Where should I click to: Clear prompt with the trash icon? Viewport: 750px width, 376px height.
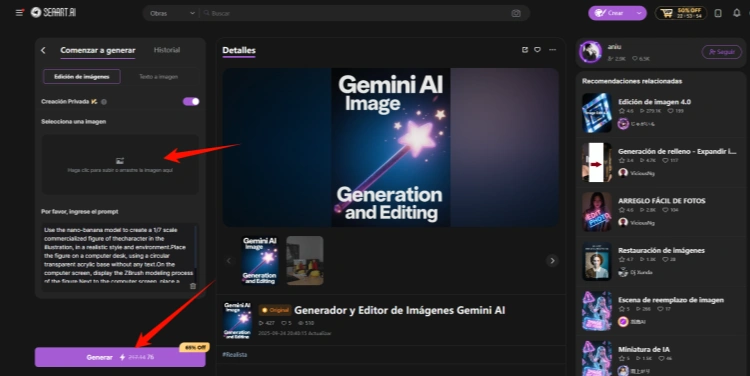tap(193, 286)
